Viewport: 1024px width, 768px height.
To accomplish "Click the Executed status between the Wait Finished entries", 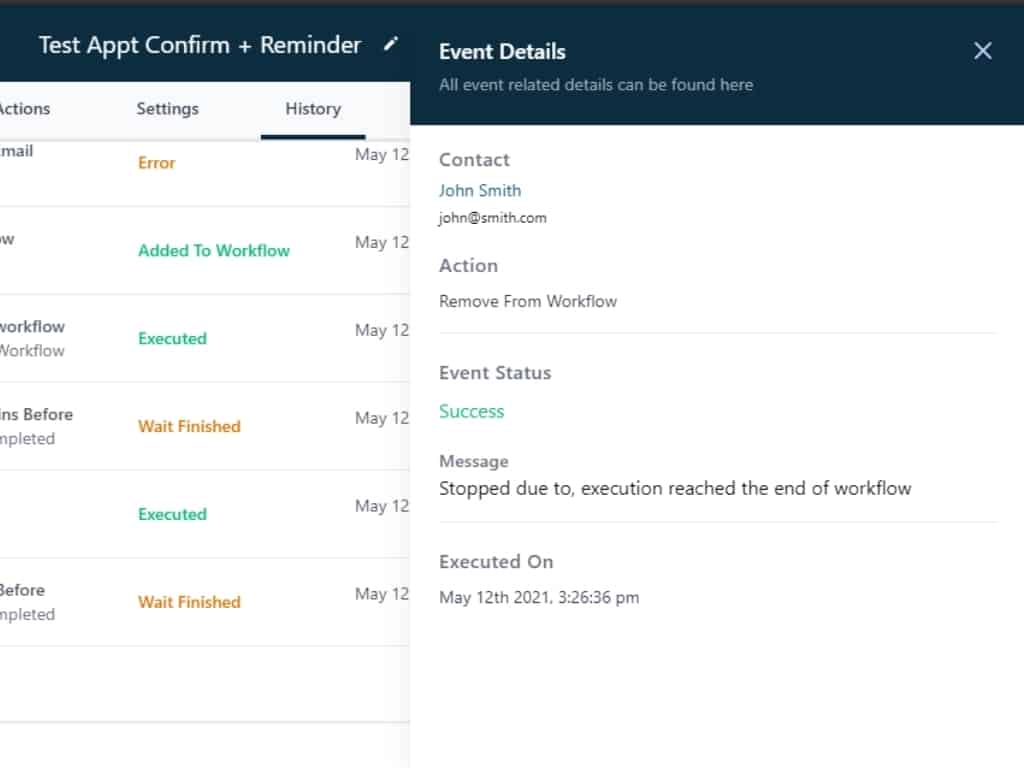I will point(172,515).
